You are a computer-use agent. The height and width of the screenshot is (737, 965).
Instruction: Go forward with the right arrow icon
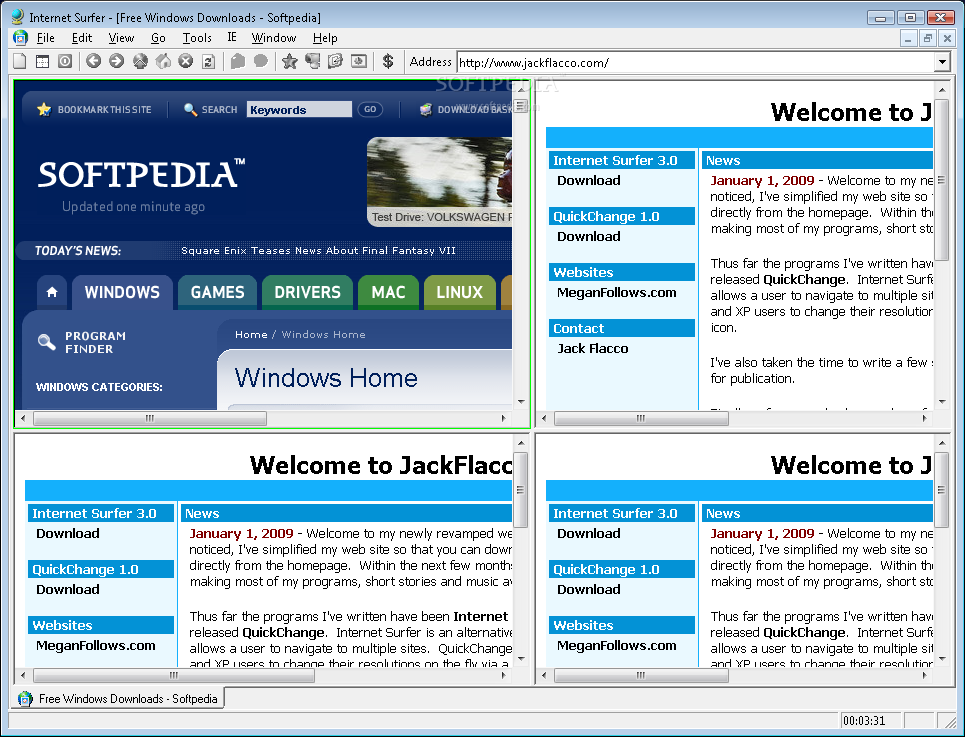pos(116,61)
